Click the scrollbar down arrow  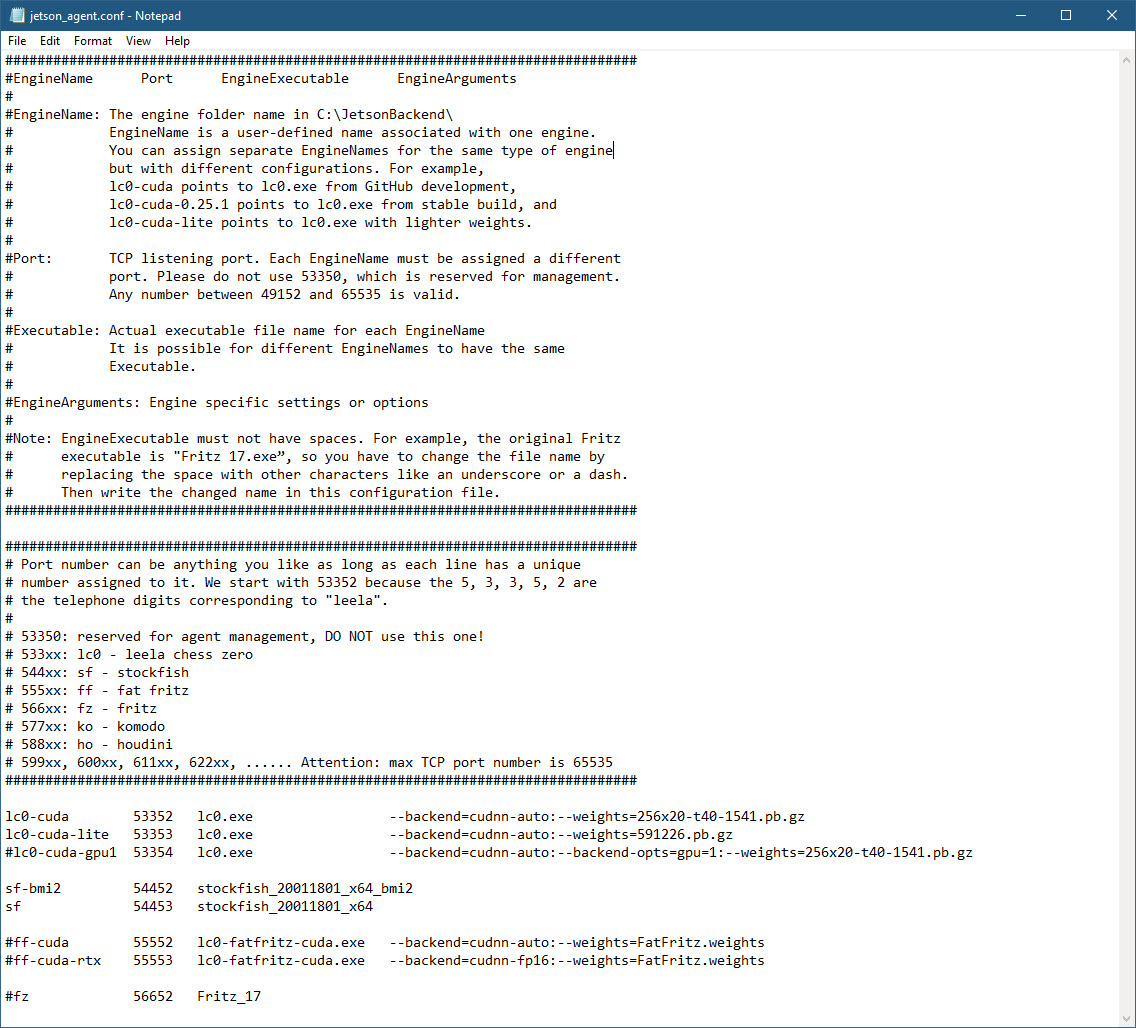pyautogui.click(x=1126, y=1018)
